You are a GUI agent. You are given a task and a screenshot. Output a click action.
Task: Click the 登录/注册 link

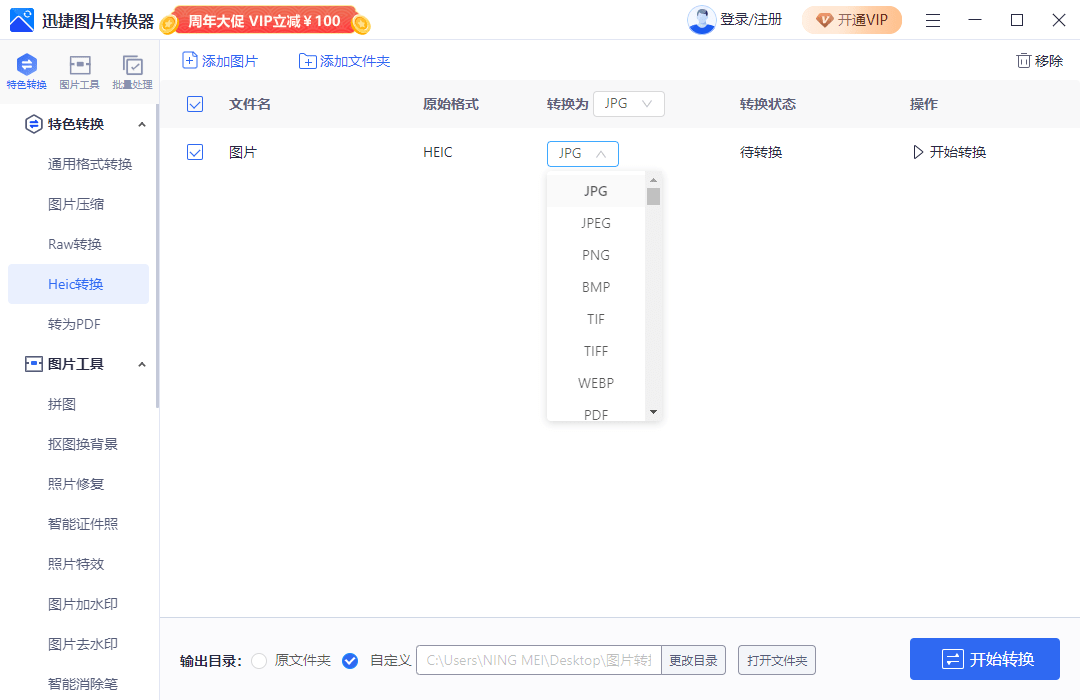click(x=751, y=20)
